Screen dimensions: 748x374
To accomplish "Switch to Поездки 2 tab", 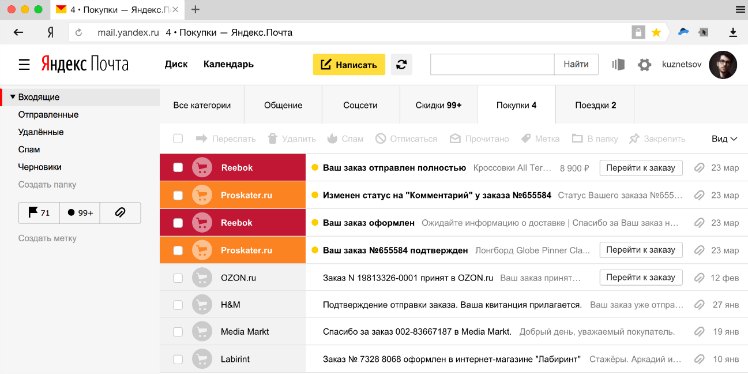I will click(x=595, y=105).
